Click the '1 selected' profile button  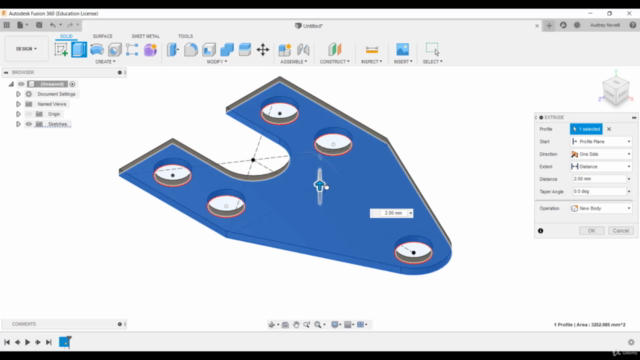pos(586,129)
